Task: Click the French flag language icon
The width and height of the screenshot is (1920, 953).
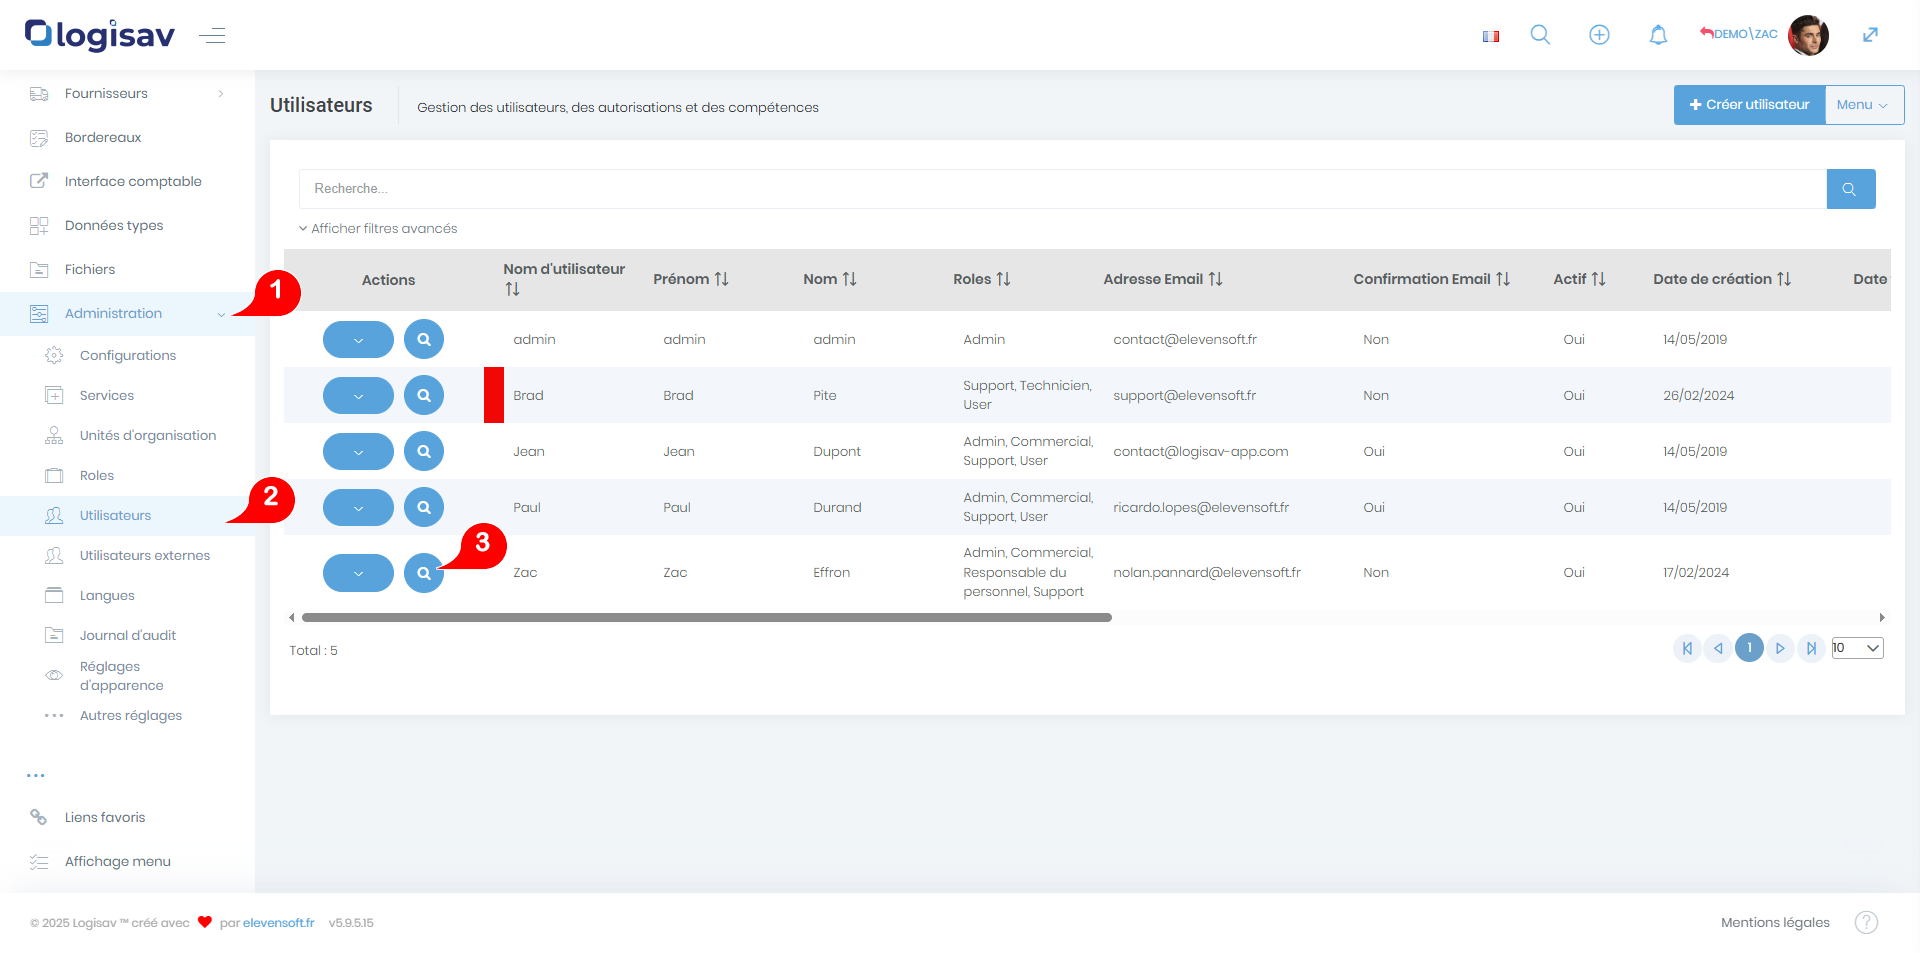Action: point(1491,36)
